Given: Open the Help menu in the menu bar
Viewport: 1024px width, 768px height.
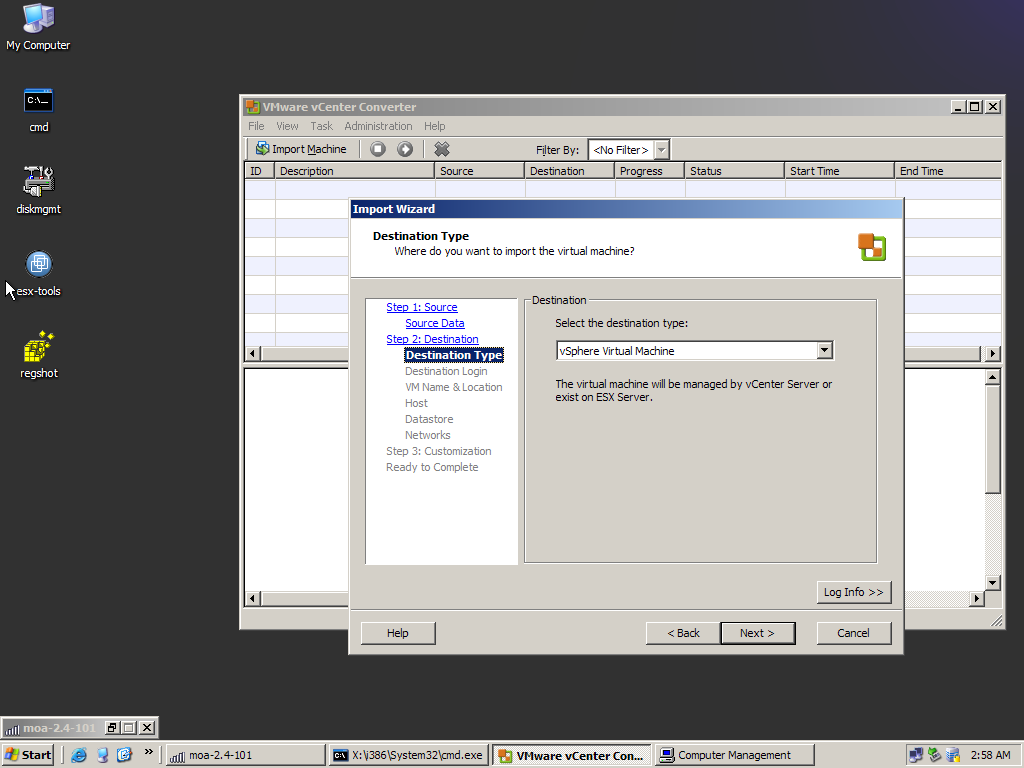Looking at the screenshot, I should click(x=434, y=126).
